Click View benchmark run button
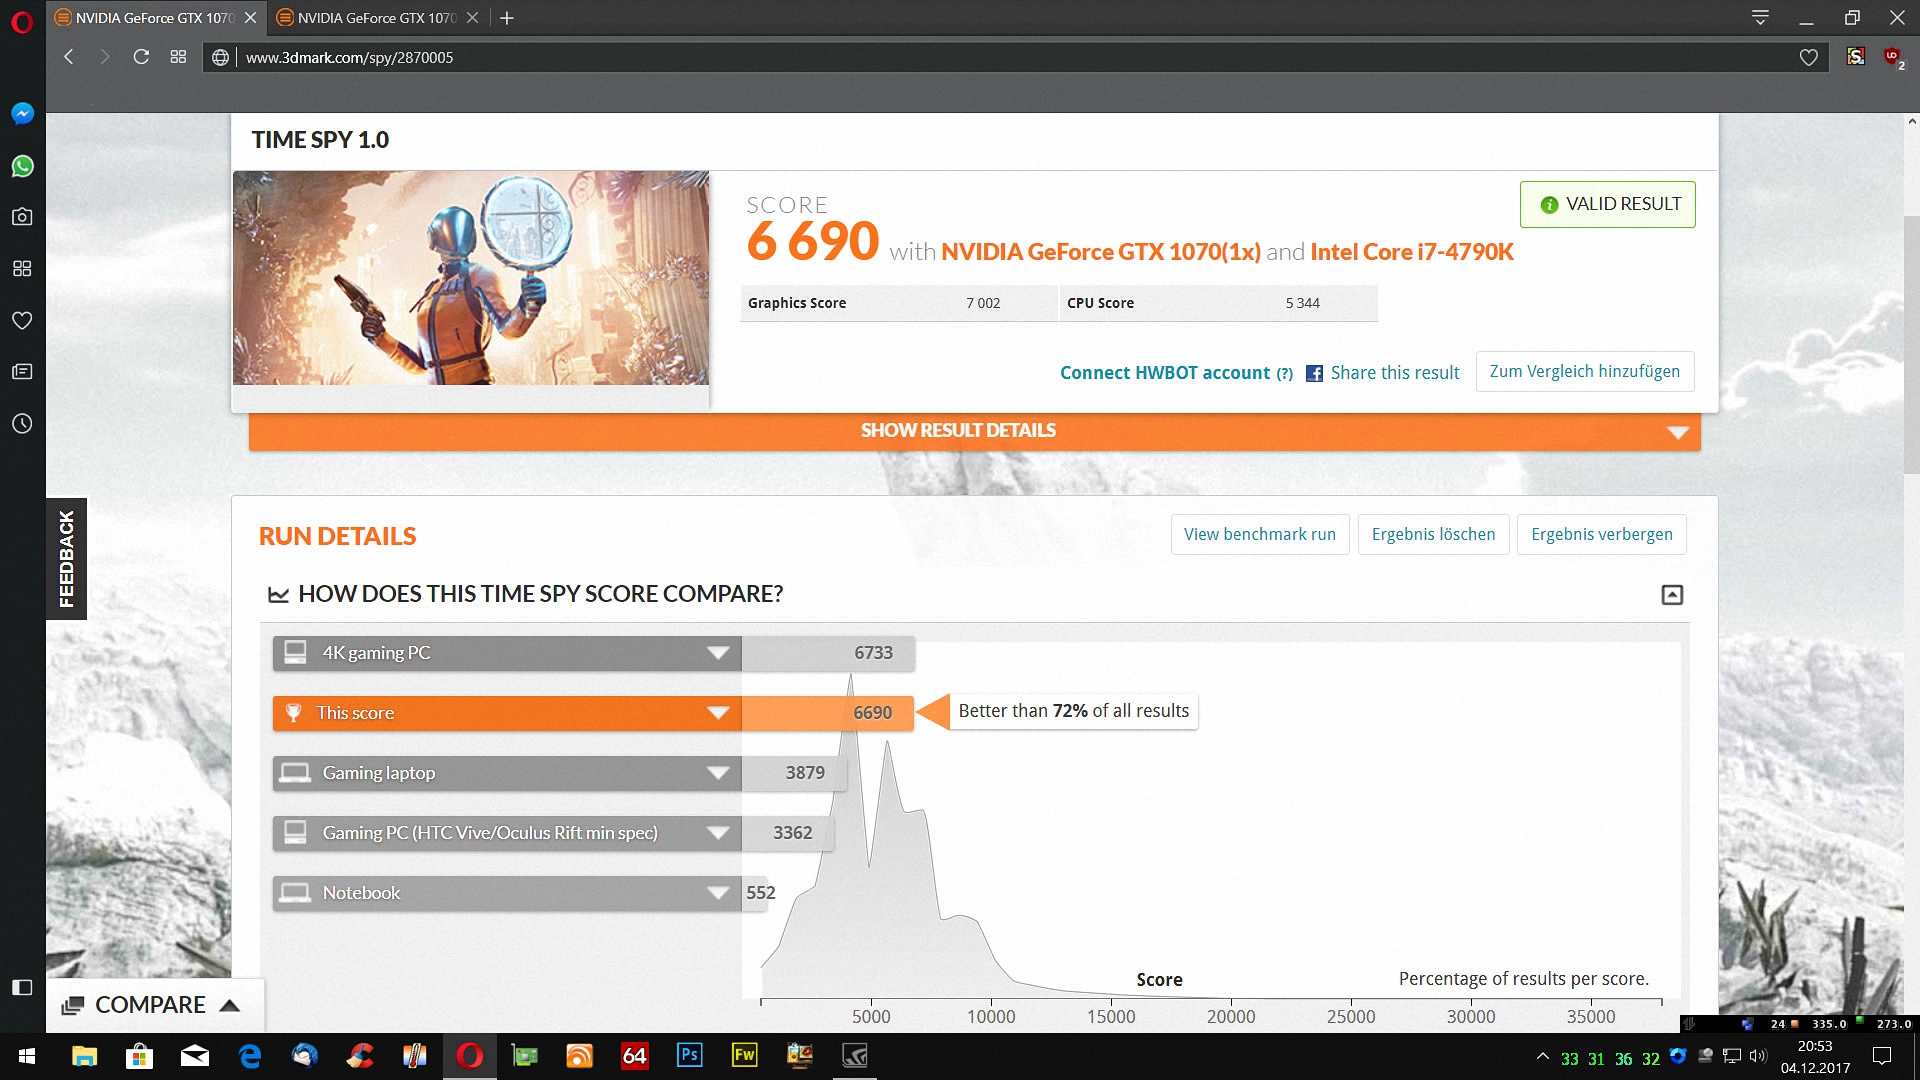Image resolution: width=1920 pixels, height=1080 pixels. (1259, 534)
